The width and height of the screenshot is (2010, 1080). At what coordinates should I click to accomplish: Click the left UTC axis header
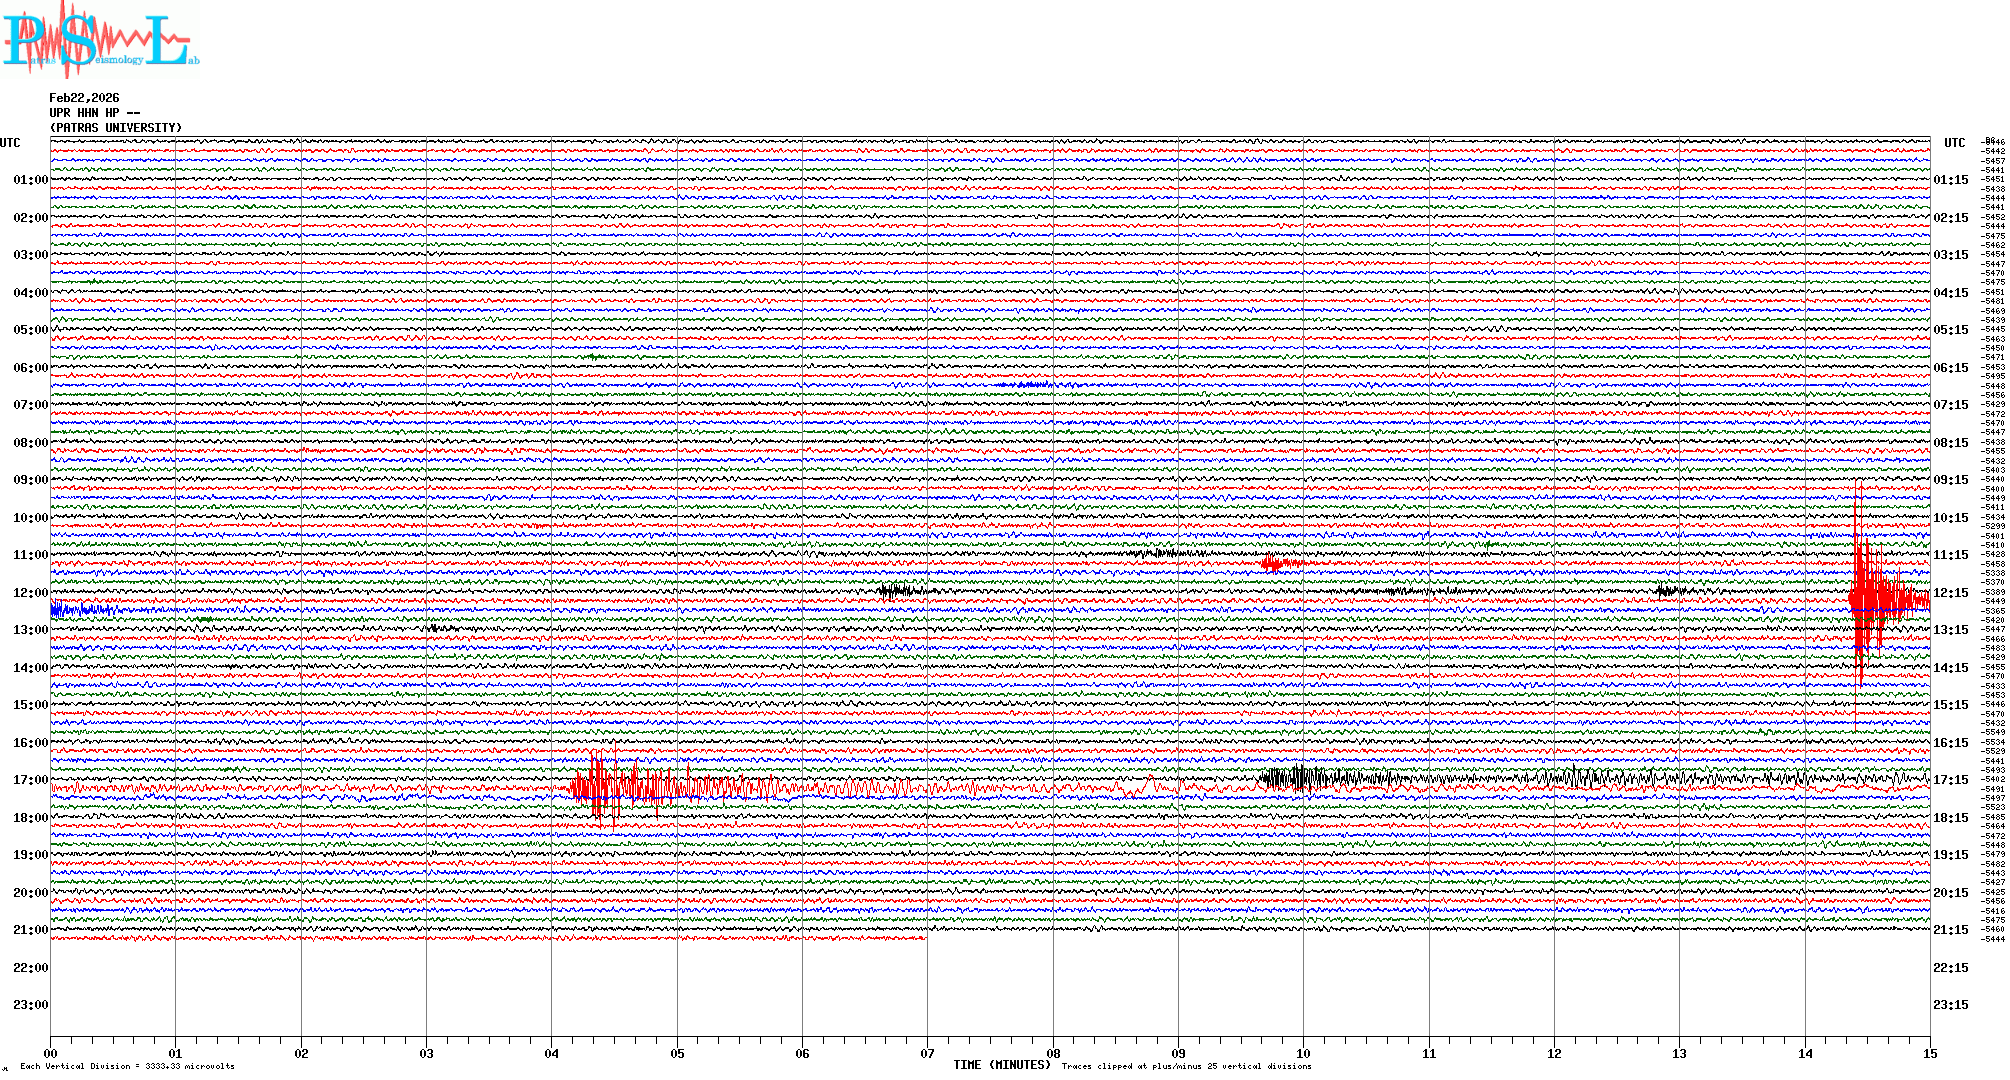[x=10, y=143]
